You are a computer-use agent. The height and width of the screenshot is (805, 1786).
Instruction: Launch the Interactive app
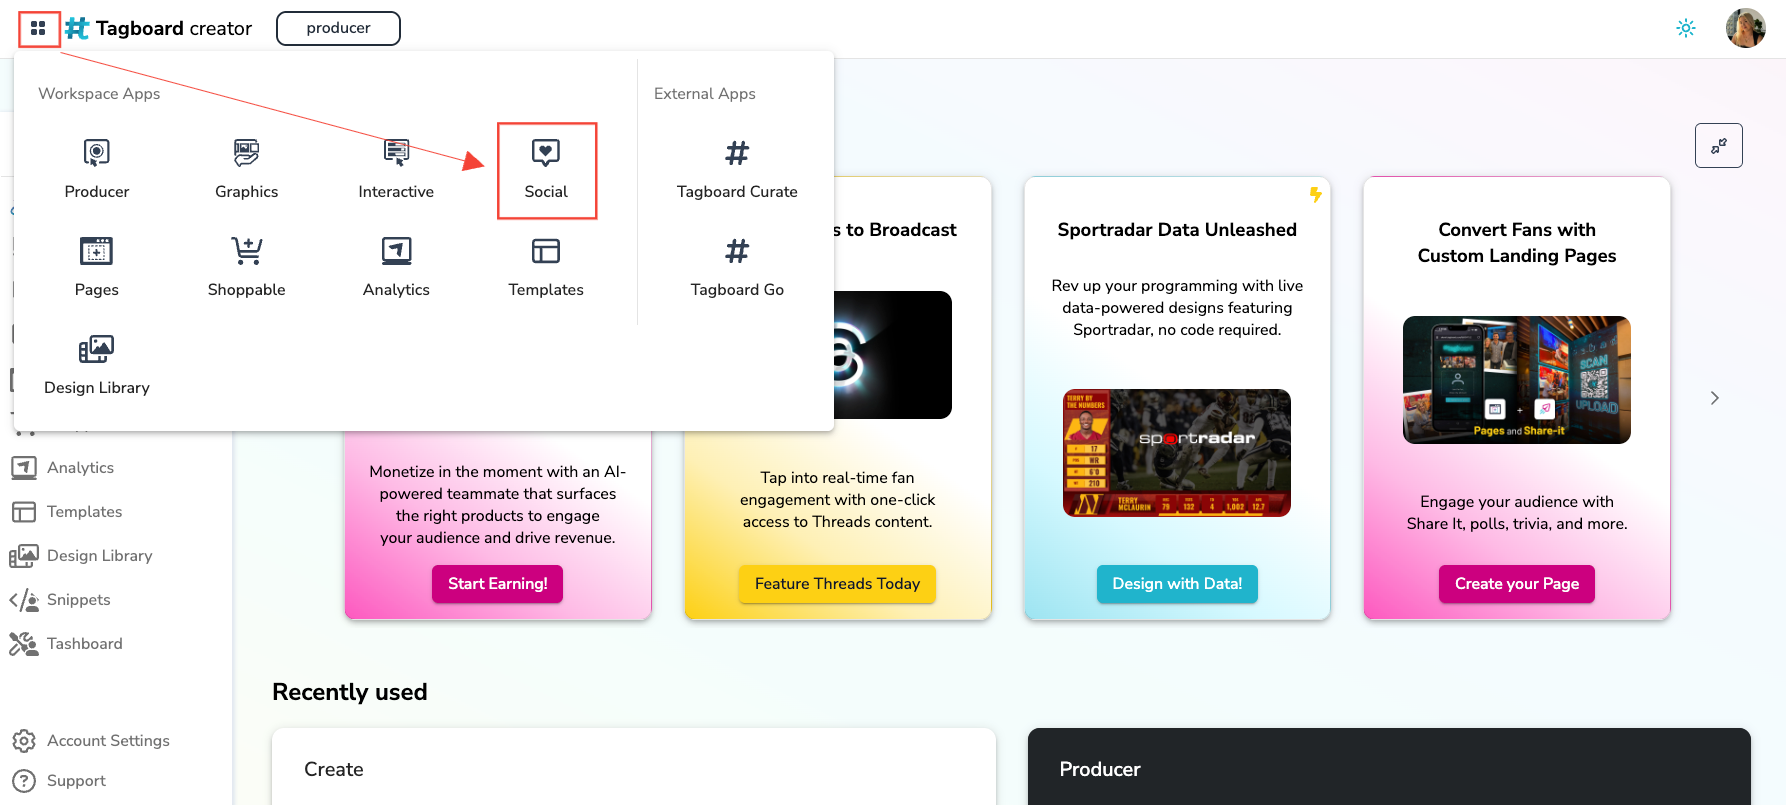click(396, 169)
